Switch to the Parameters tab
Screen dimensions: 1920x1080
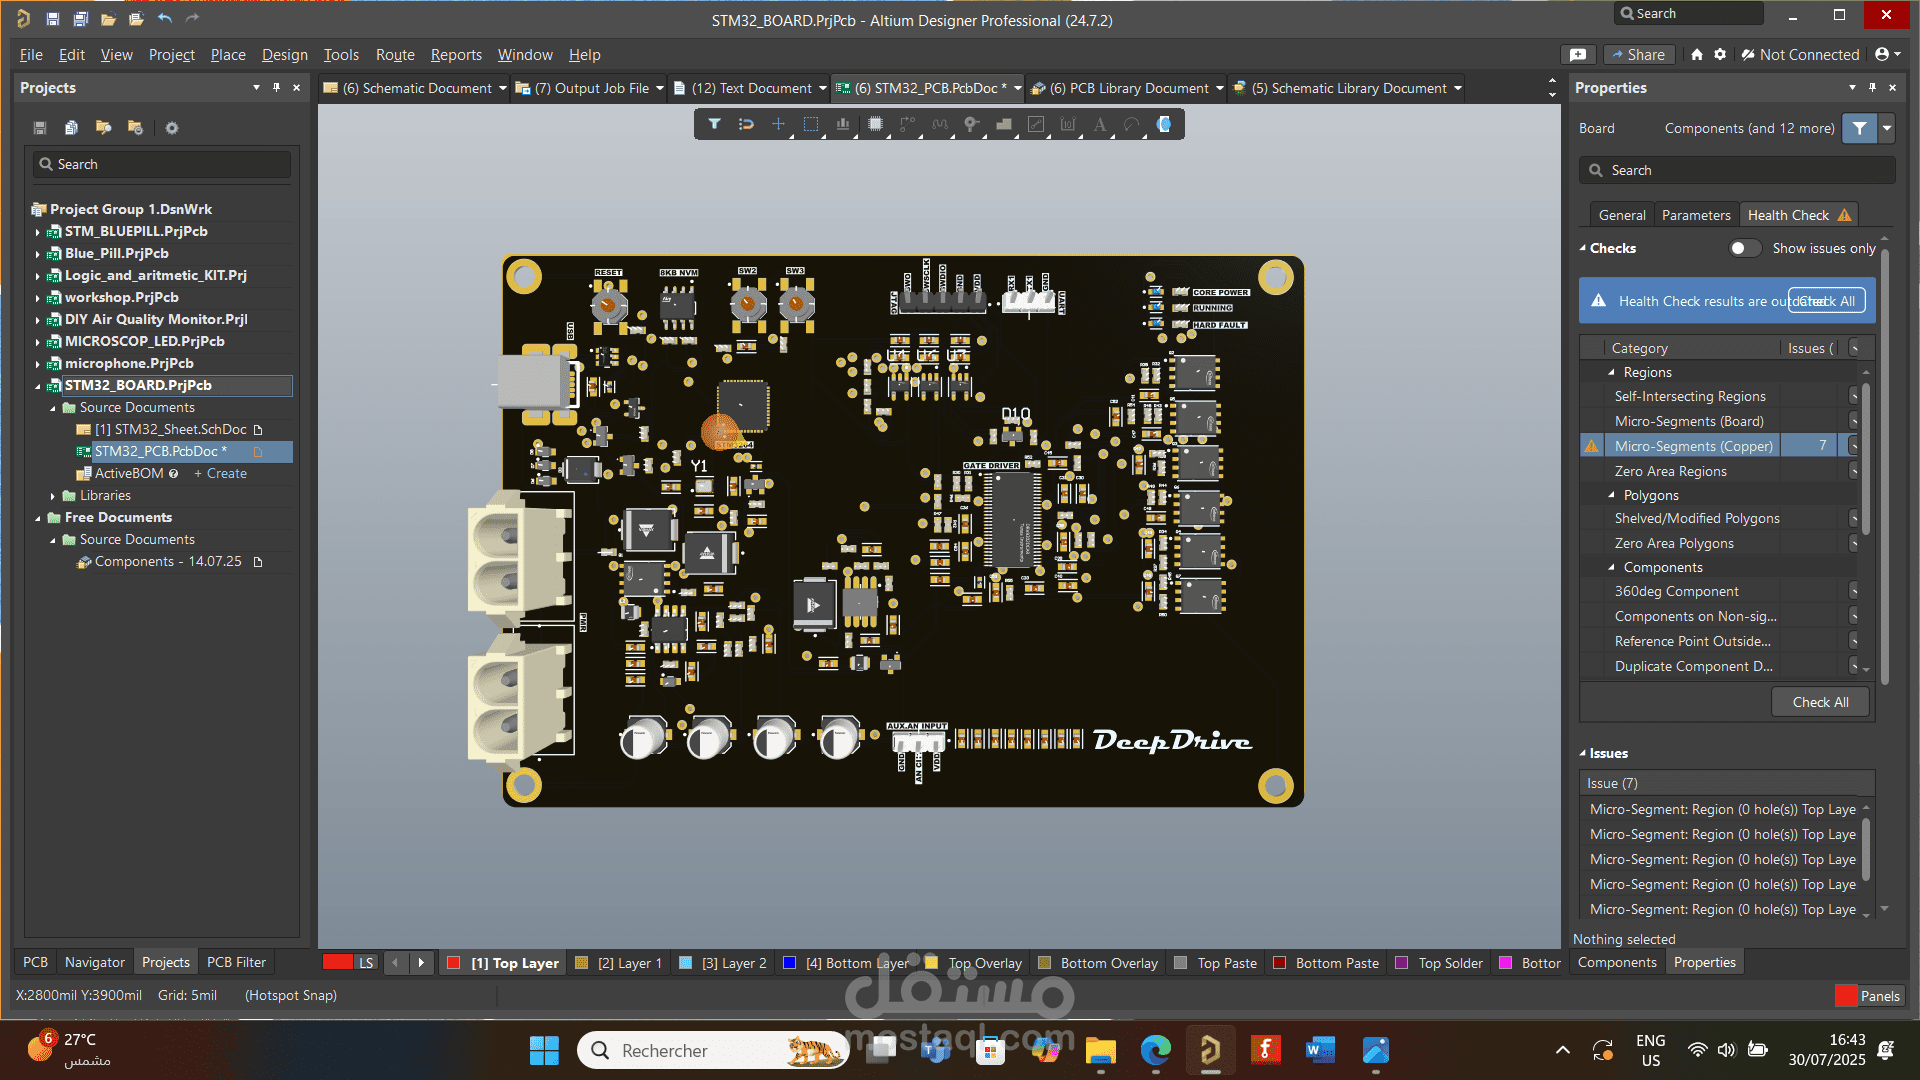1696,215
